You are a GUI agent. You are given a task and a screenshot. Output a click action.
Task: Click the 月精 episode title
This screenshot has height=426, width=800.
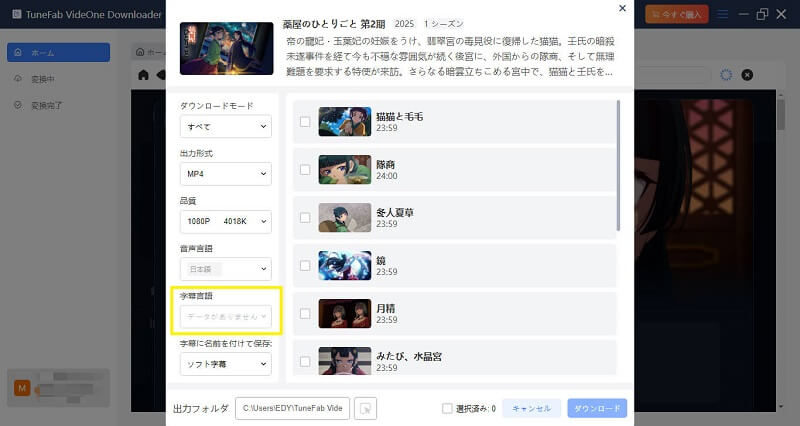click(x=385, y=308)
